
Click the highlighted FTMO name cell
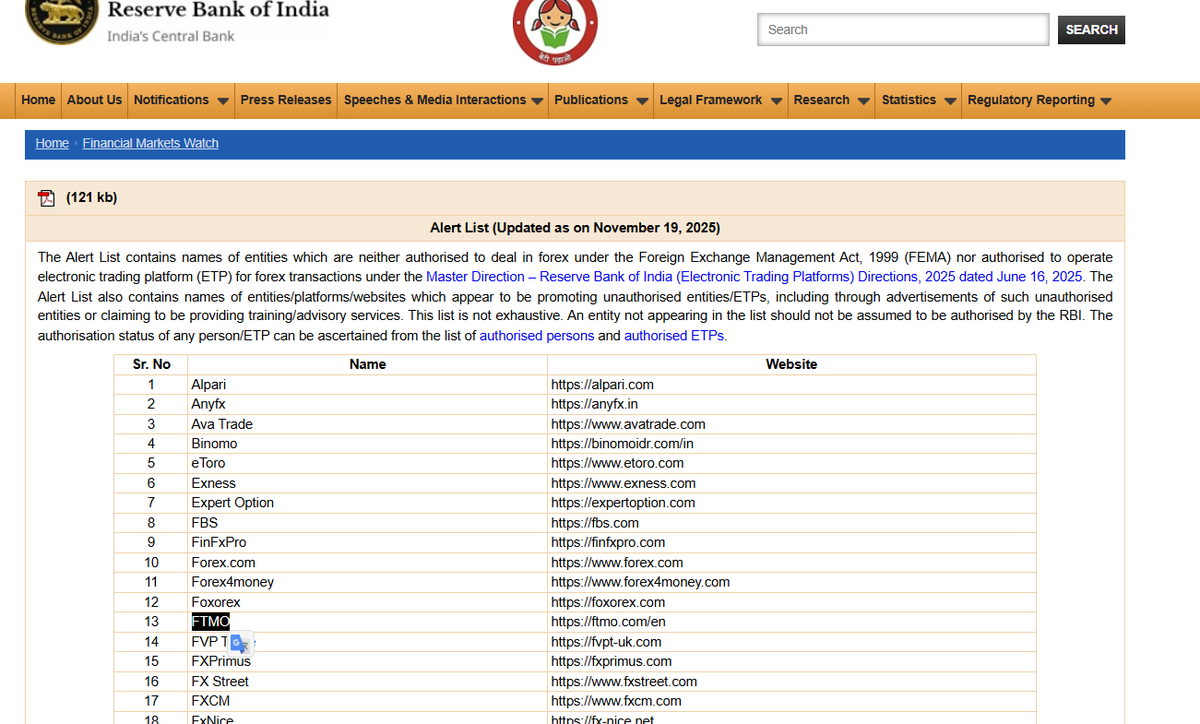[367, 622]
